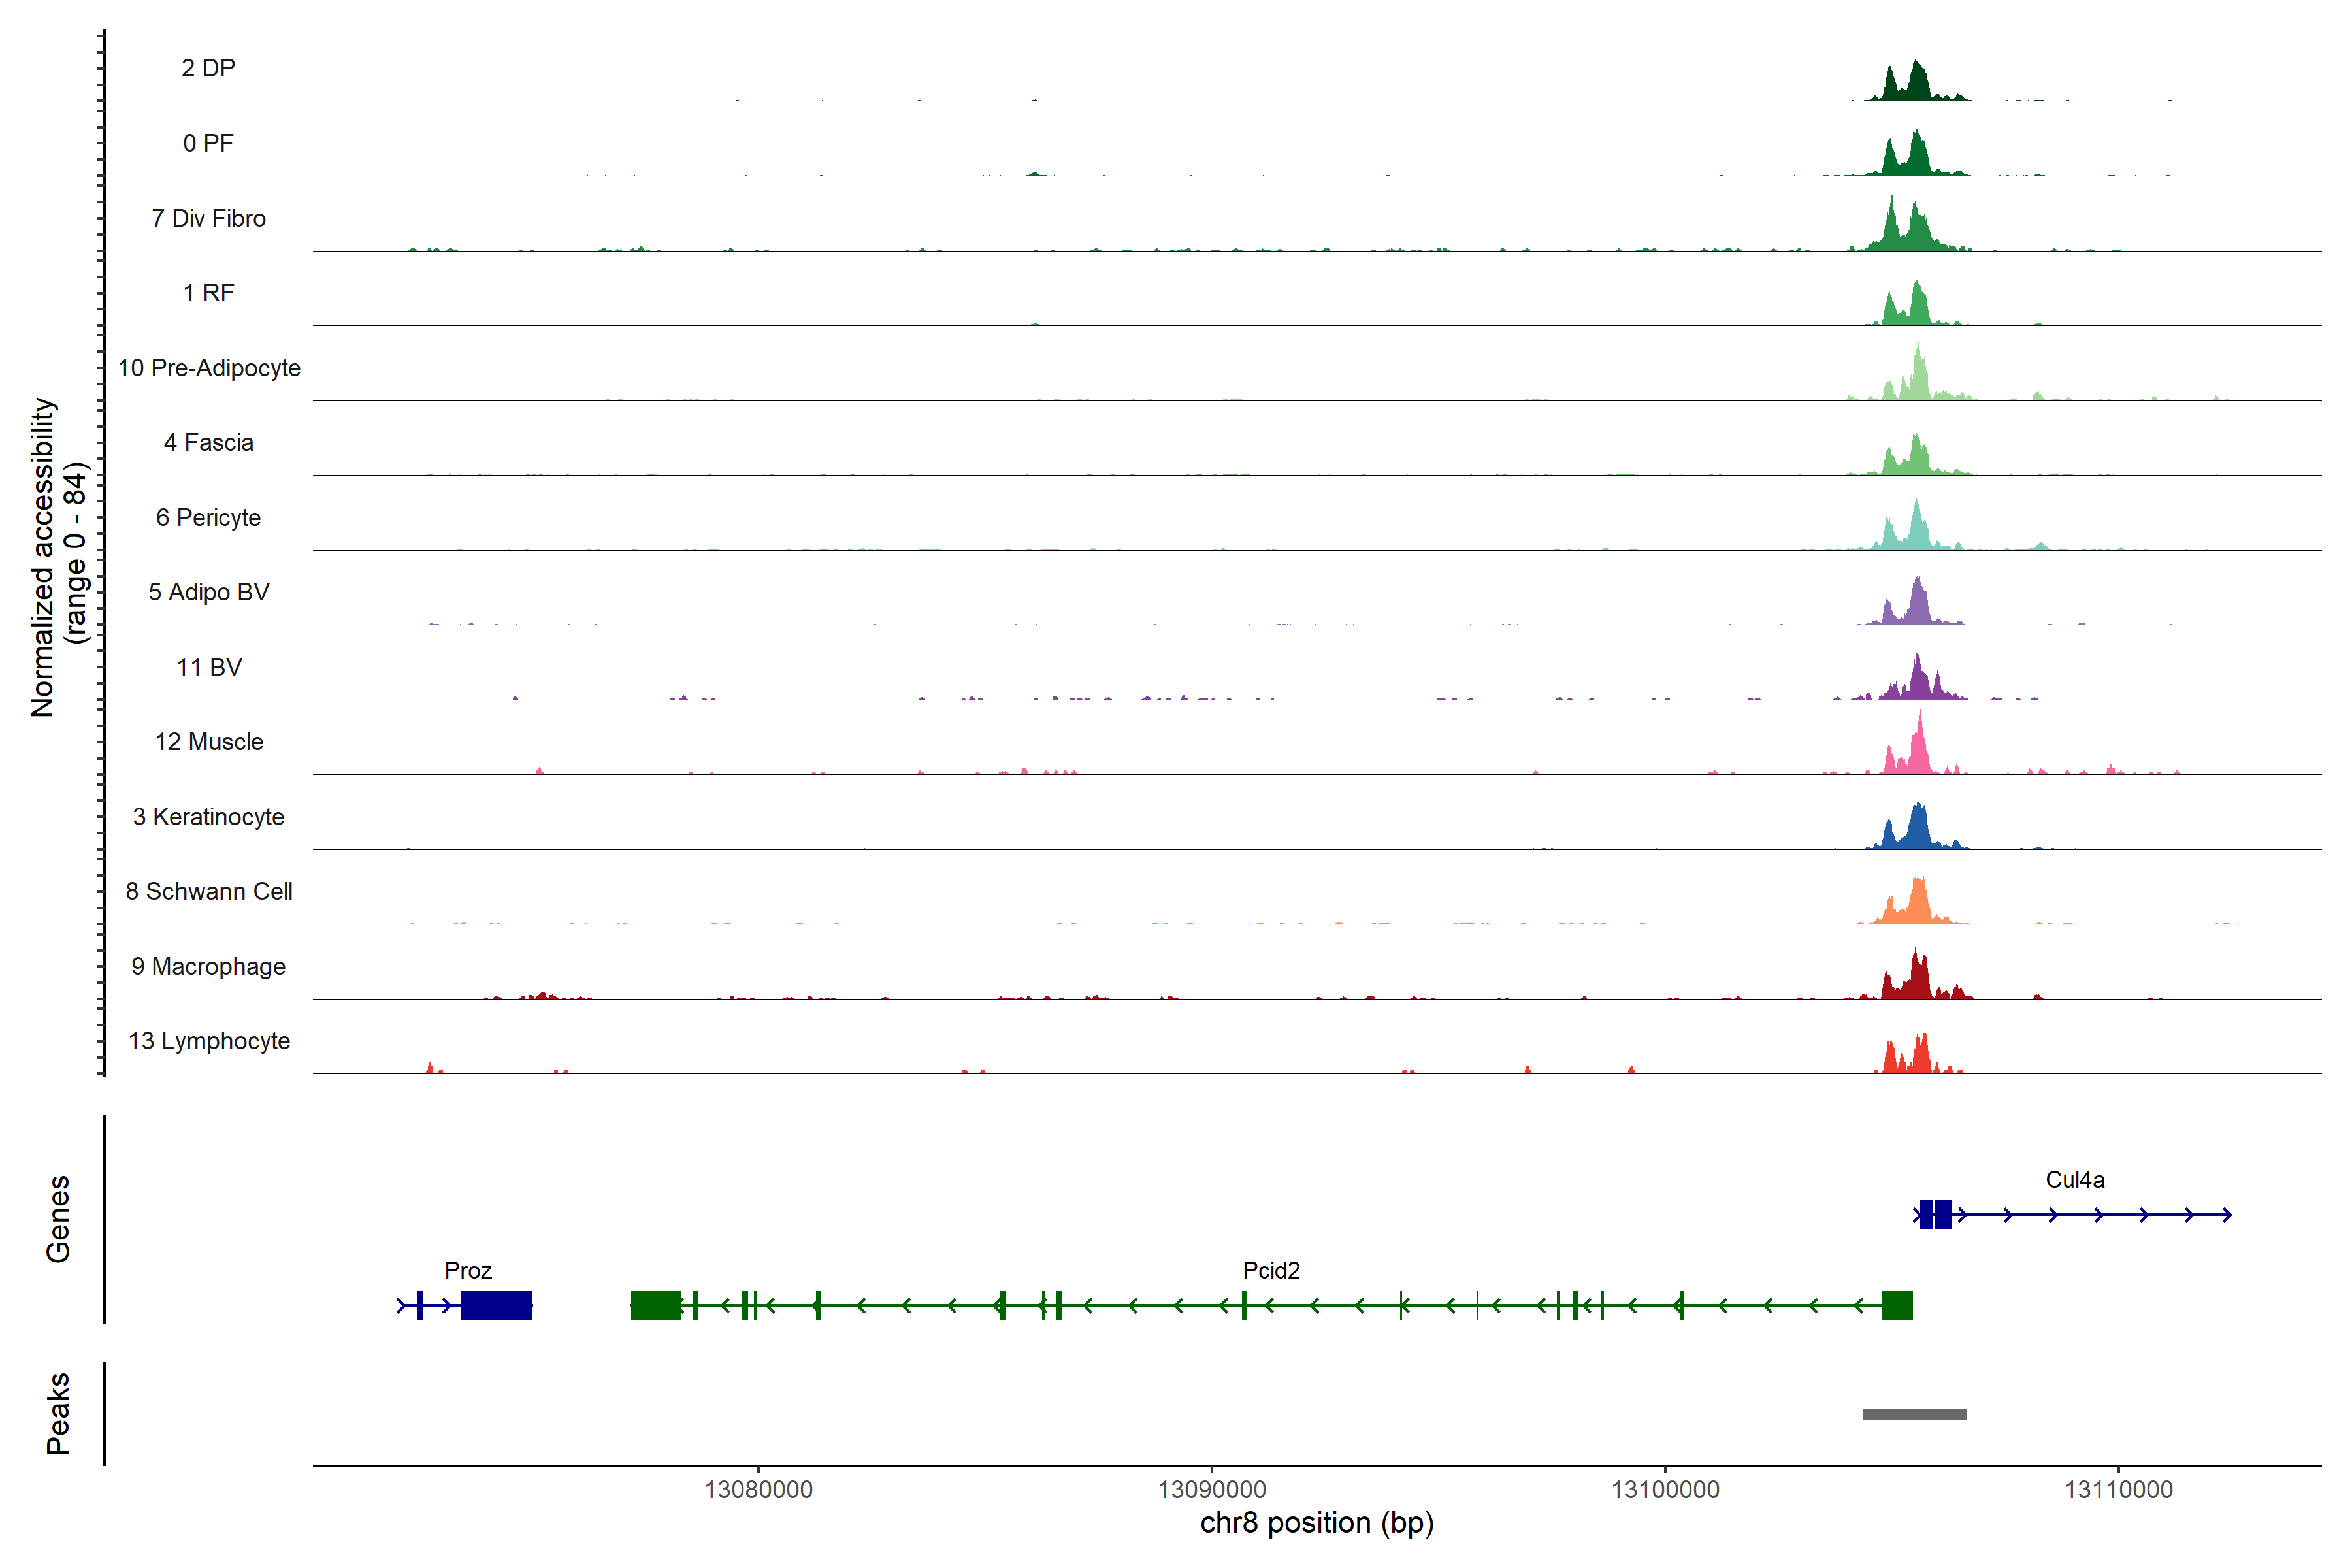Click the Proz gene label
This screenshot has height=1568, width=2352.
pyautogui.click(x=468, y=1270)
